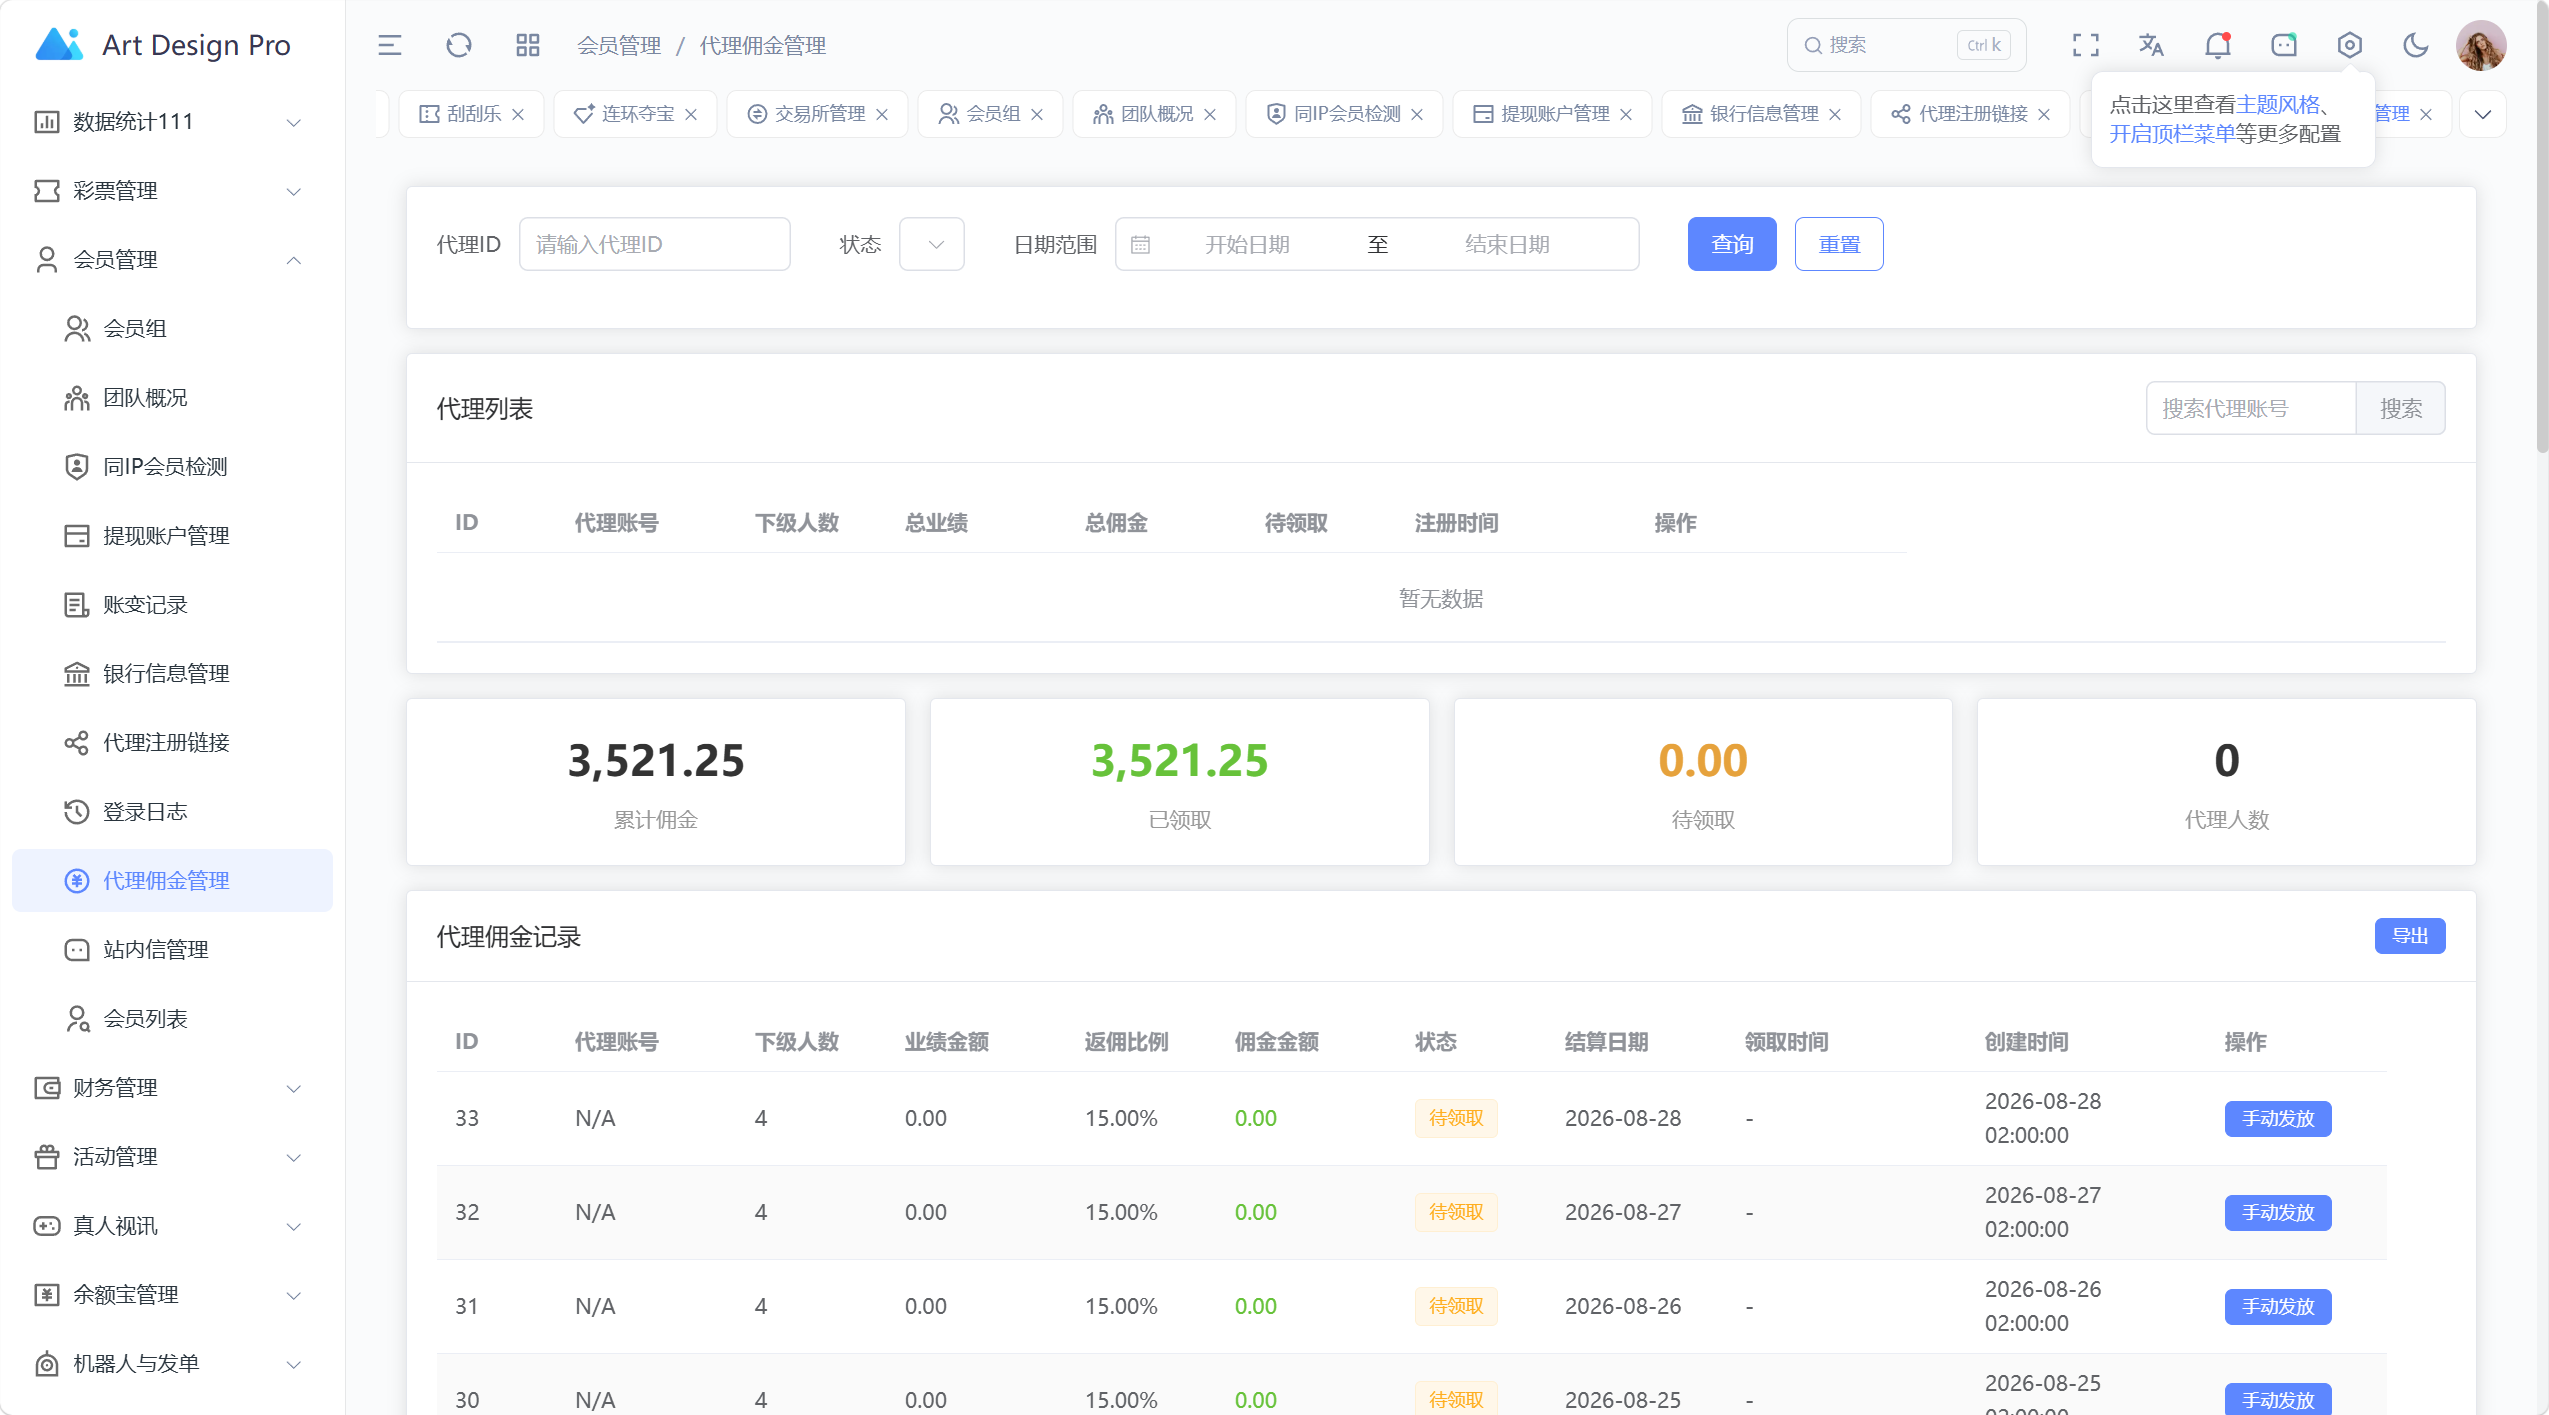Click the 导出 button
The height and width of the screenshot is (1415, 2549).
click(x=2410, y=936)
